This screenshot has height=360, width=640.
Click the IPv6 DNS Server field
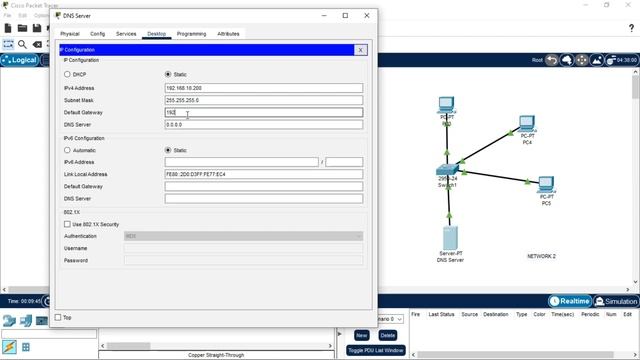coord(264,199)
